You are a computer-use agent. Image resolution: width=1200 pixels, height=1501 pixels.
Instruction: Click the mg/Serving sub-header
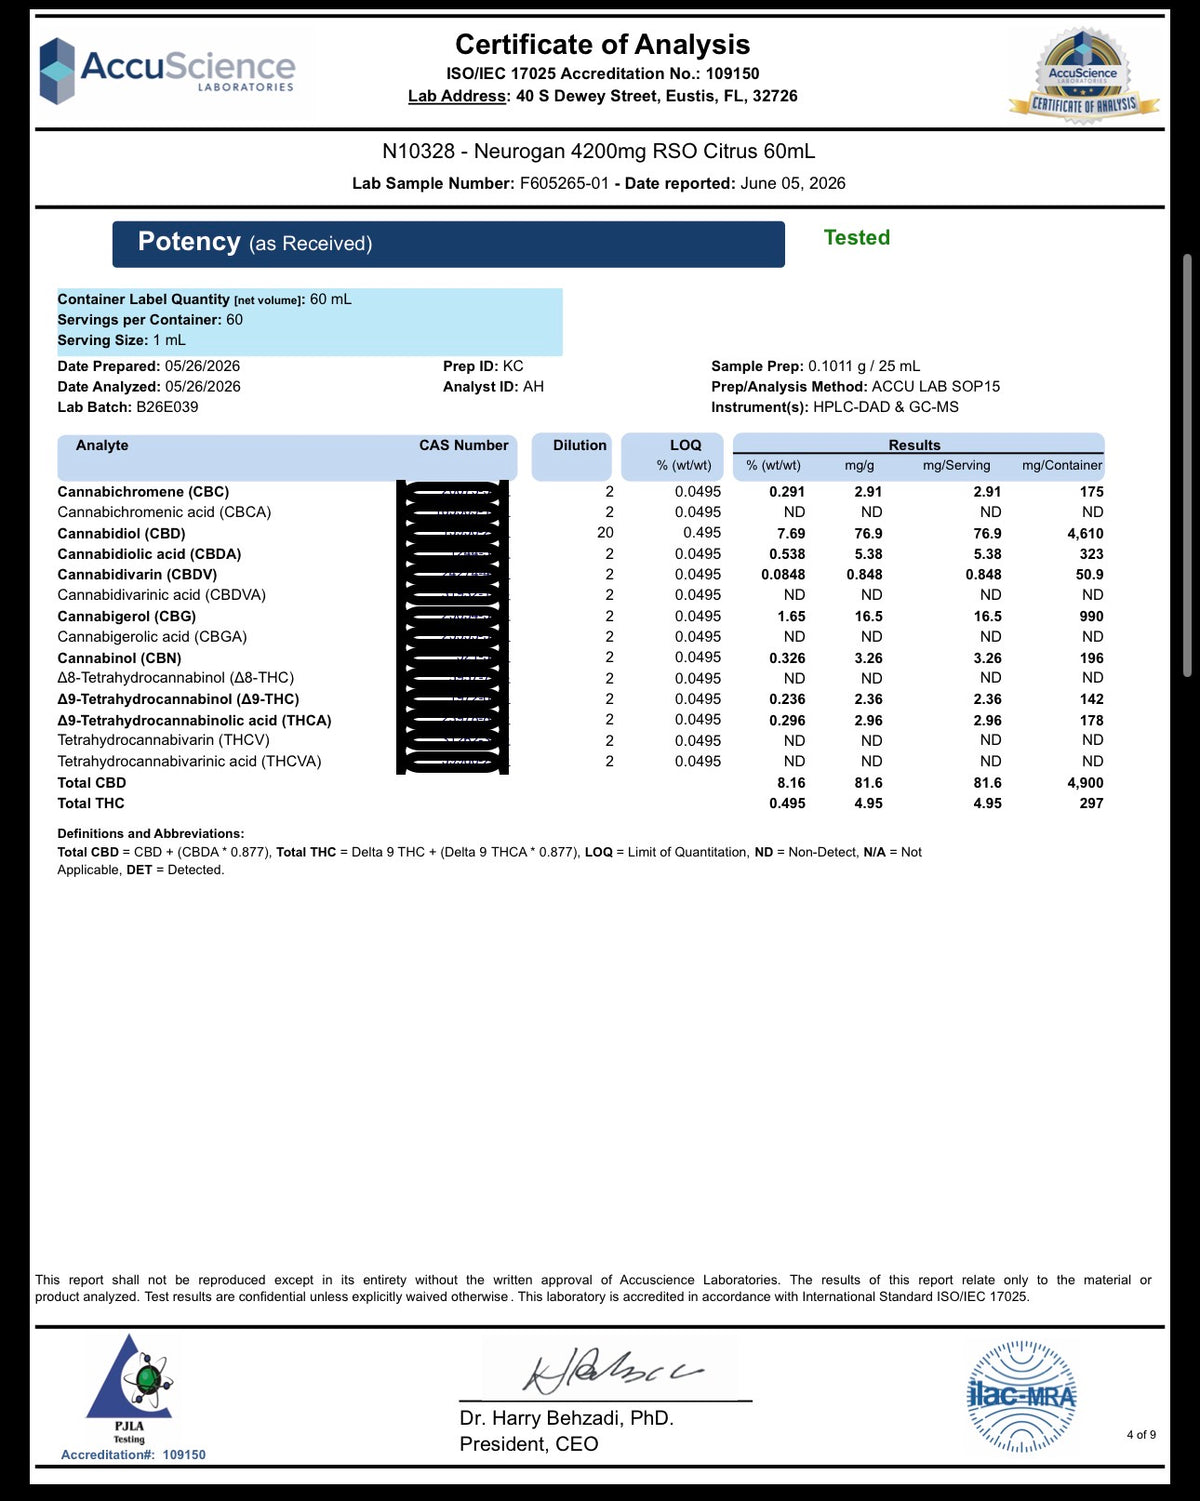click(x=956, y=465)
